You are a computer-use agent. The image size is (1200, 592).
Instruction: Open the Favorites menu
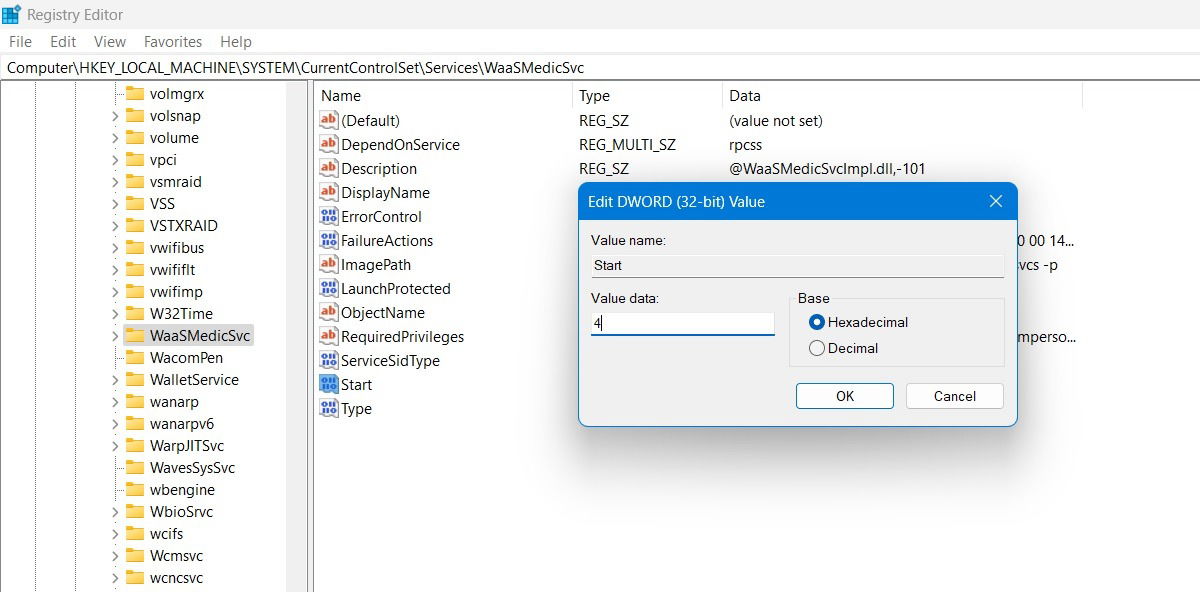pyautogui.click(x=173, y=42)
